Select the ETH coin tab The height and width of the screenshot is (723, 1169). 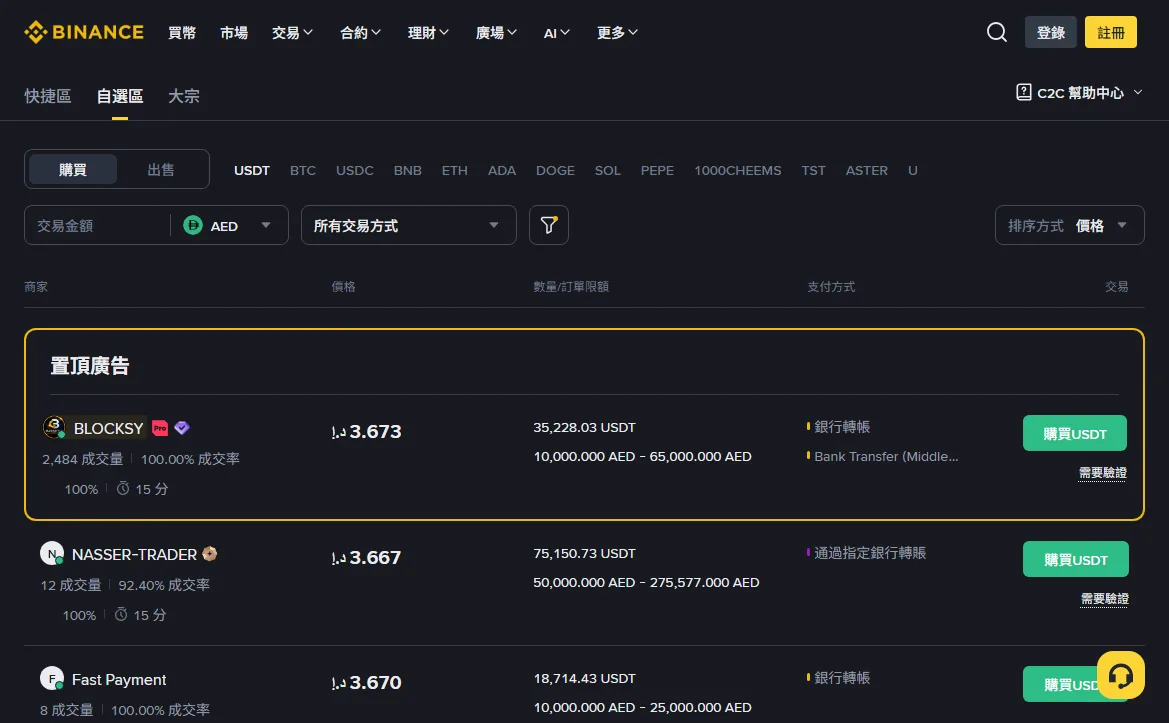[455, 171]
